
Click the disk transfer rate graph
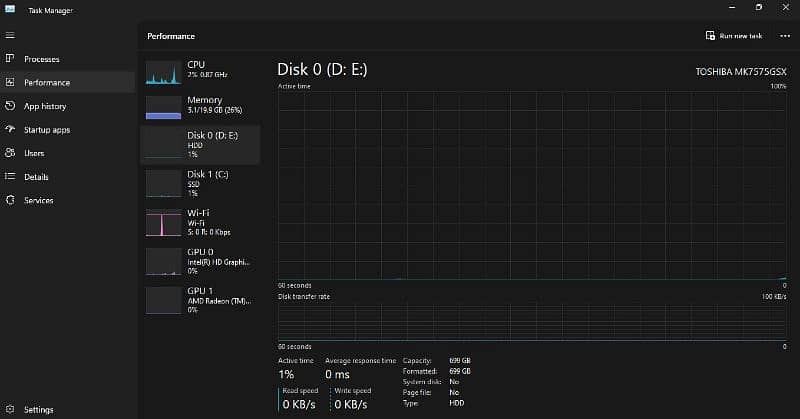pos(531,320)
